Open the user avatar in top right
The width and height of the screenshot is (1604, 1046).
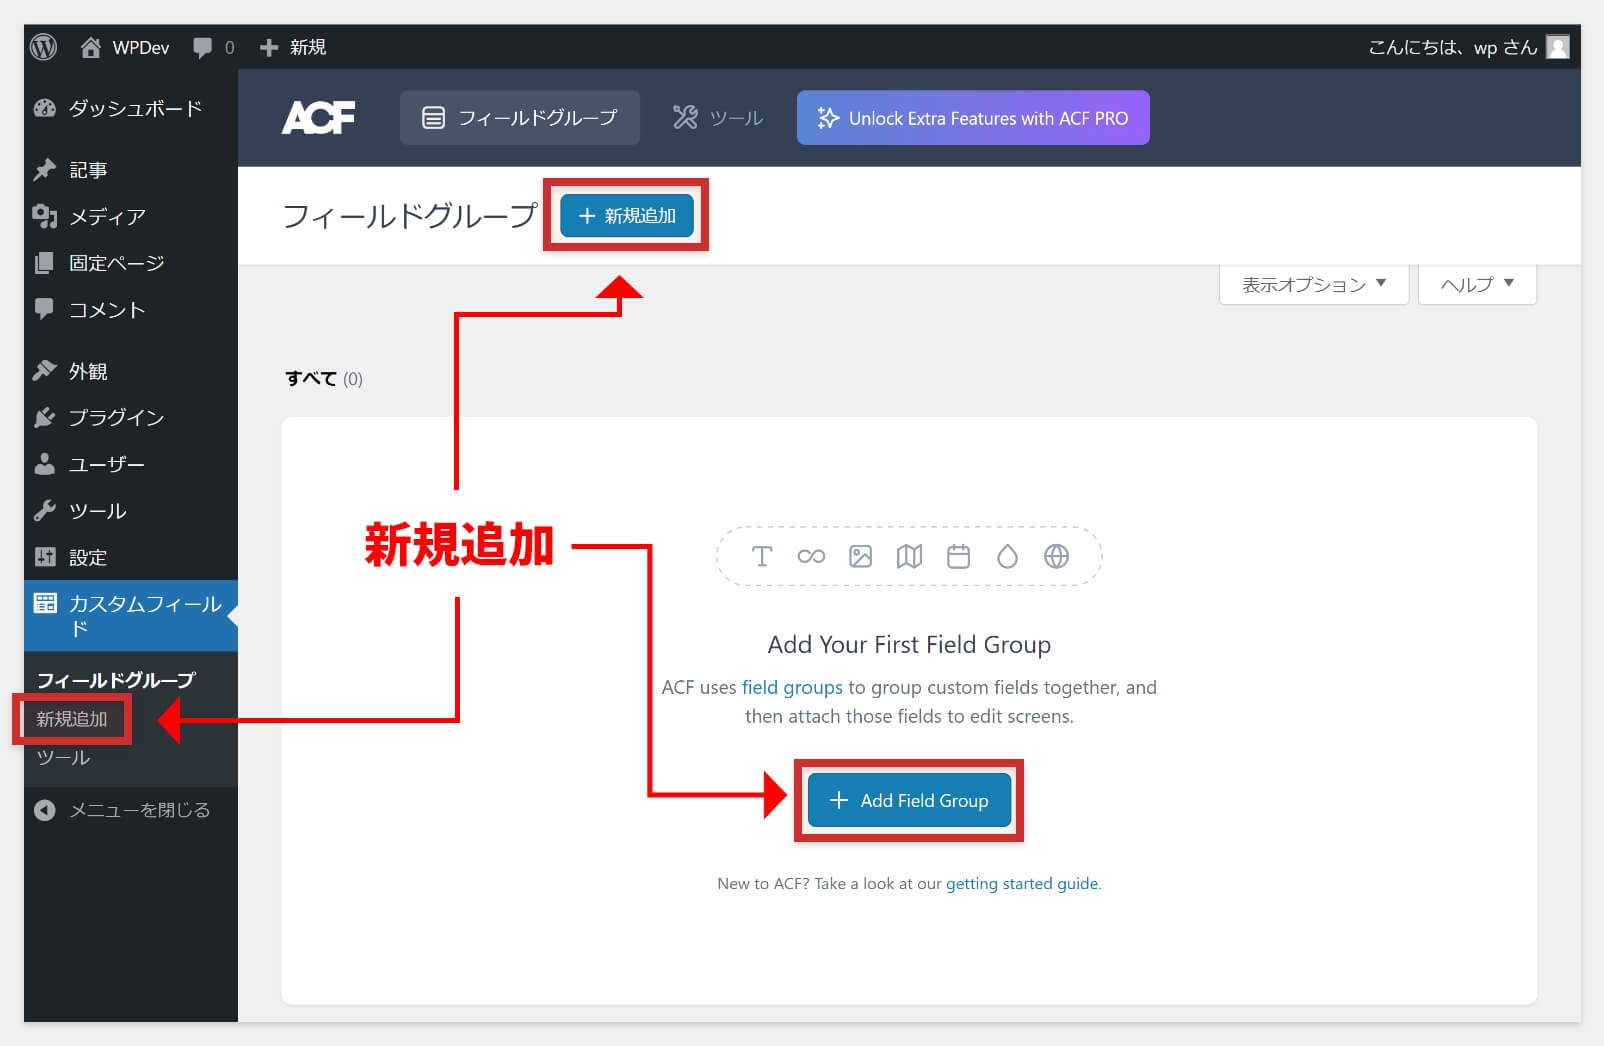coord(1557,47)
